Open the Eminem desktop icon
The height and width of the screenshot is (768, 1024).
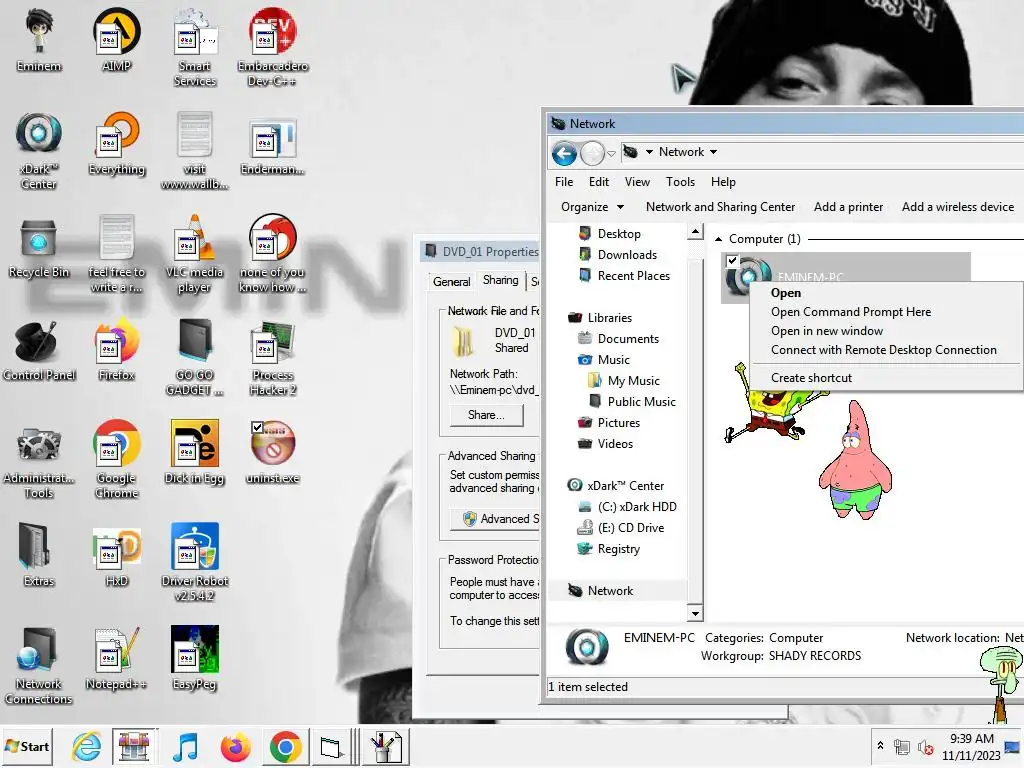[x=39, y=39]
